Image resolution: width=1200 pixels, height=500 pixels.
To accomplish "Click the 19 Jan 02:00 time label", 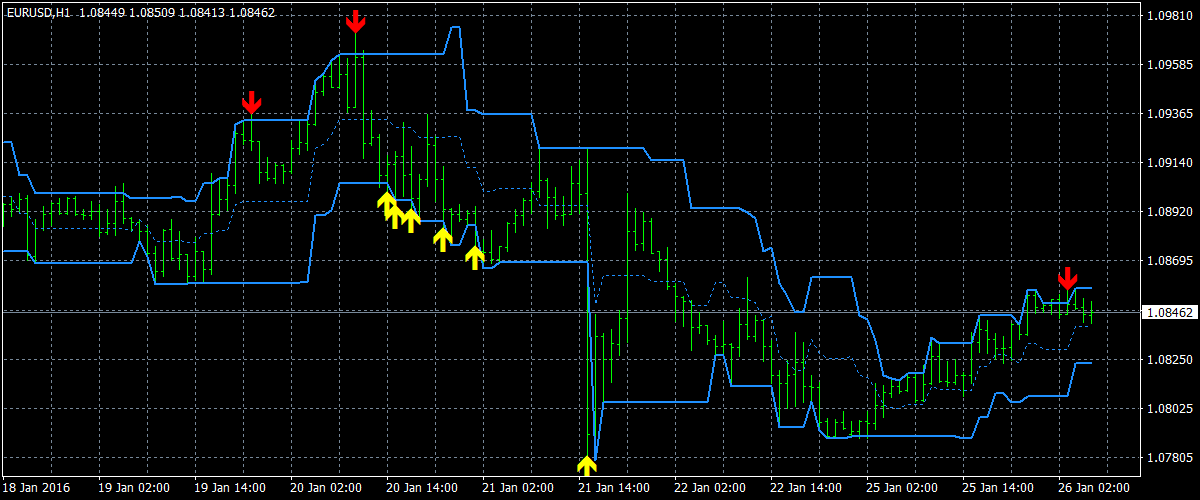I will click(135, 489).
